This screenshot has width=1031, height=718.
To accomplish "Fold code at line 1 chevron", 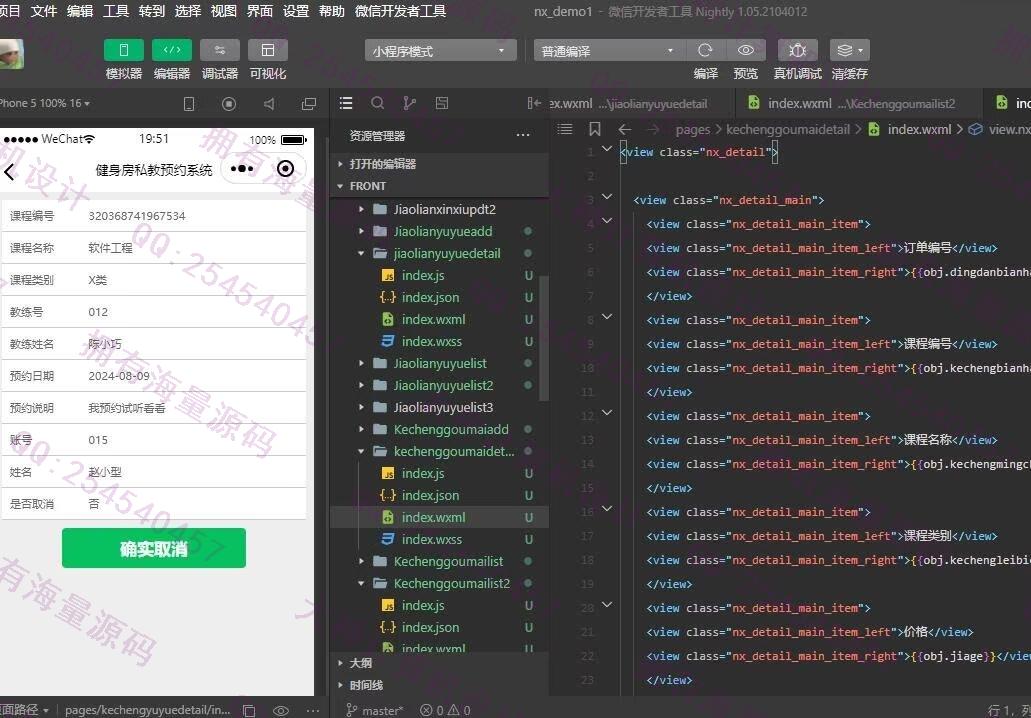I will point(608,149).
